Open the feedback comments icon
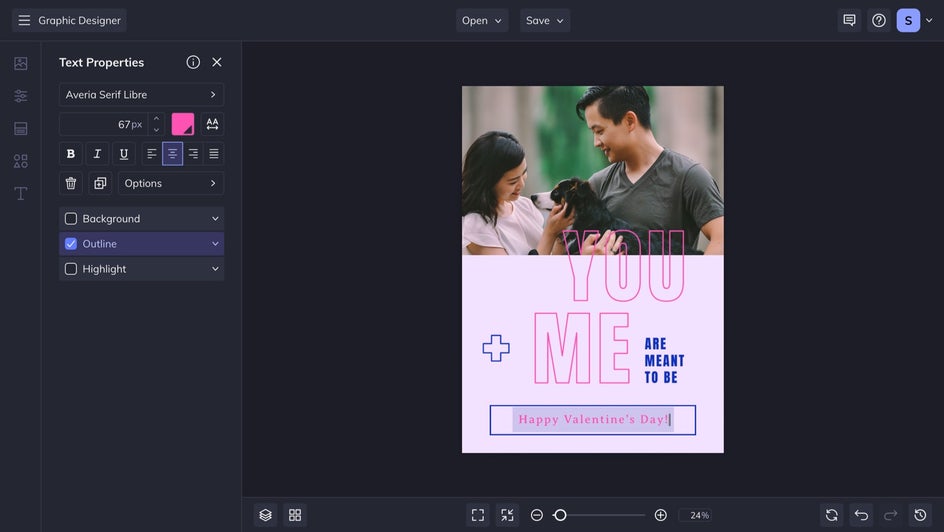This screenshot has width=944, height=532. coord(849,20)
